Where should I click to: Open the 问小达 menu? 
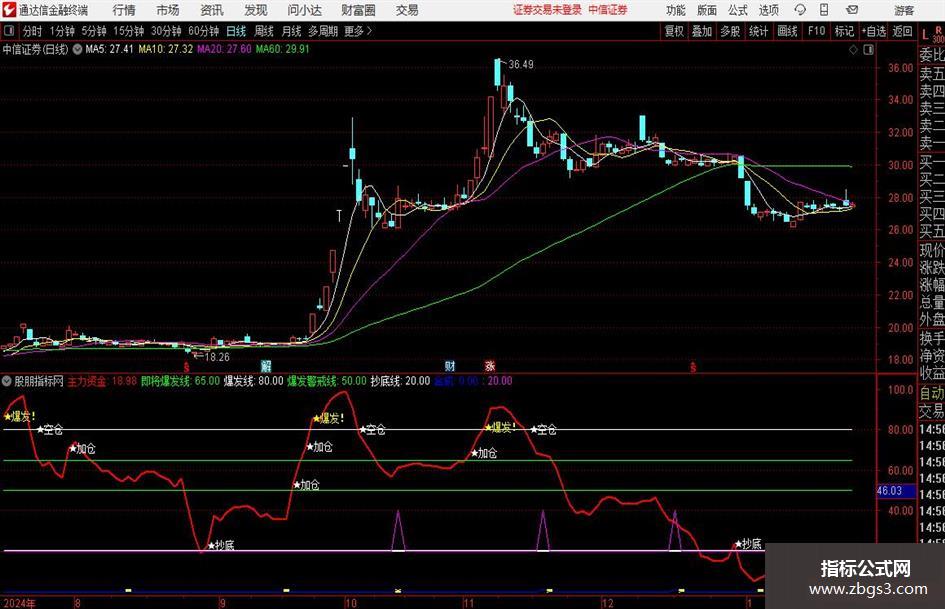(x=305, y=10)
